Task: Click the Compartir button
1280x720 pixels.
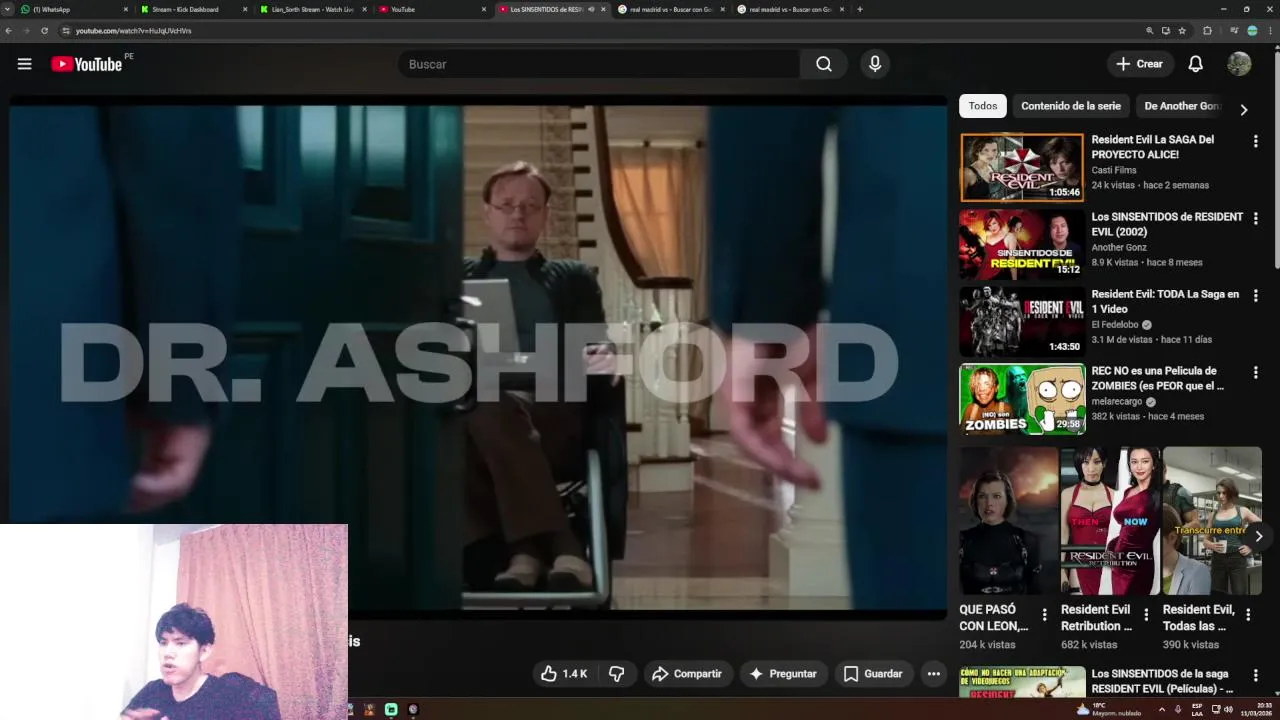Action: (x=686, y=674)
